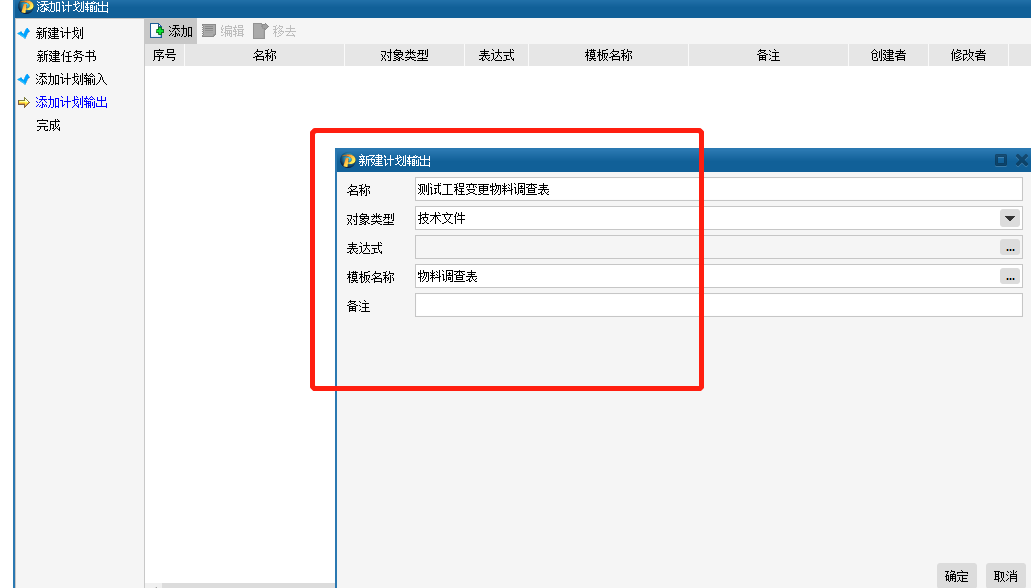Click the 序号 column header

point(164,55)
